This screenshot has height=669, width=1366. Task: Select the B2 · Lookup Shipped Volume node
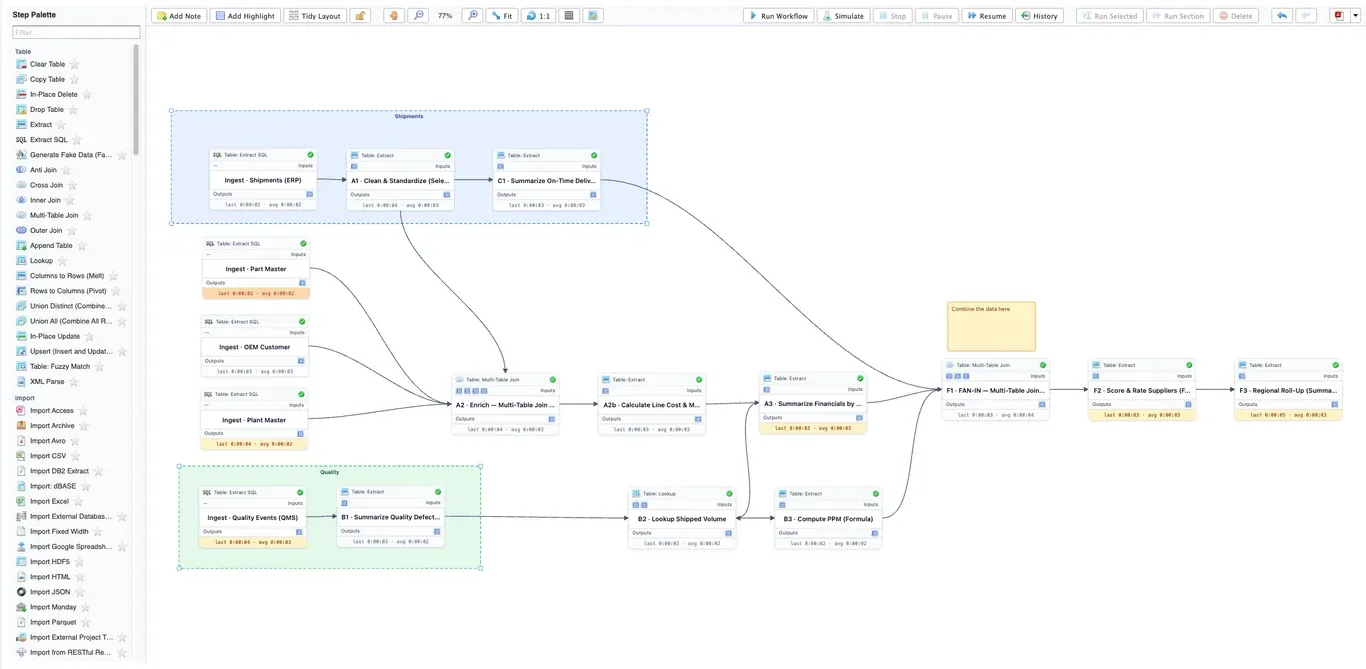click(x=682, y=519)
